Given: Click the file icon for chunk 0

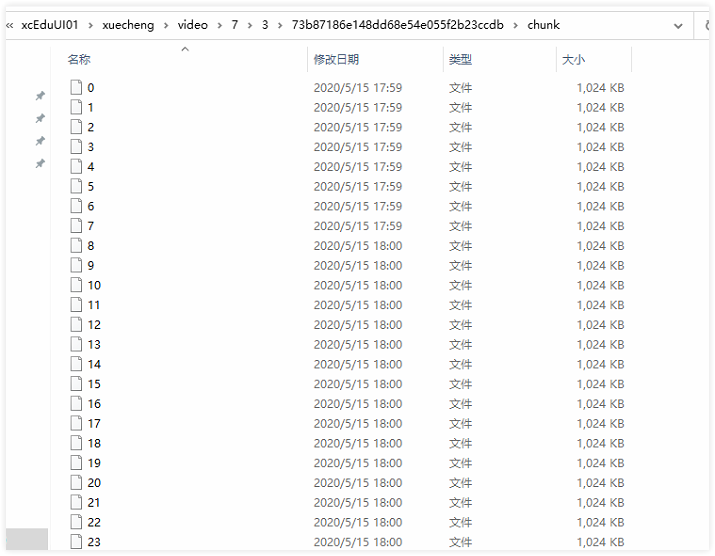Looking at the screenshot, I should (76, 87).
